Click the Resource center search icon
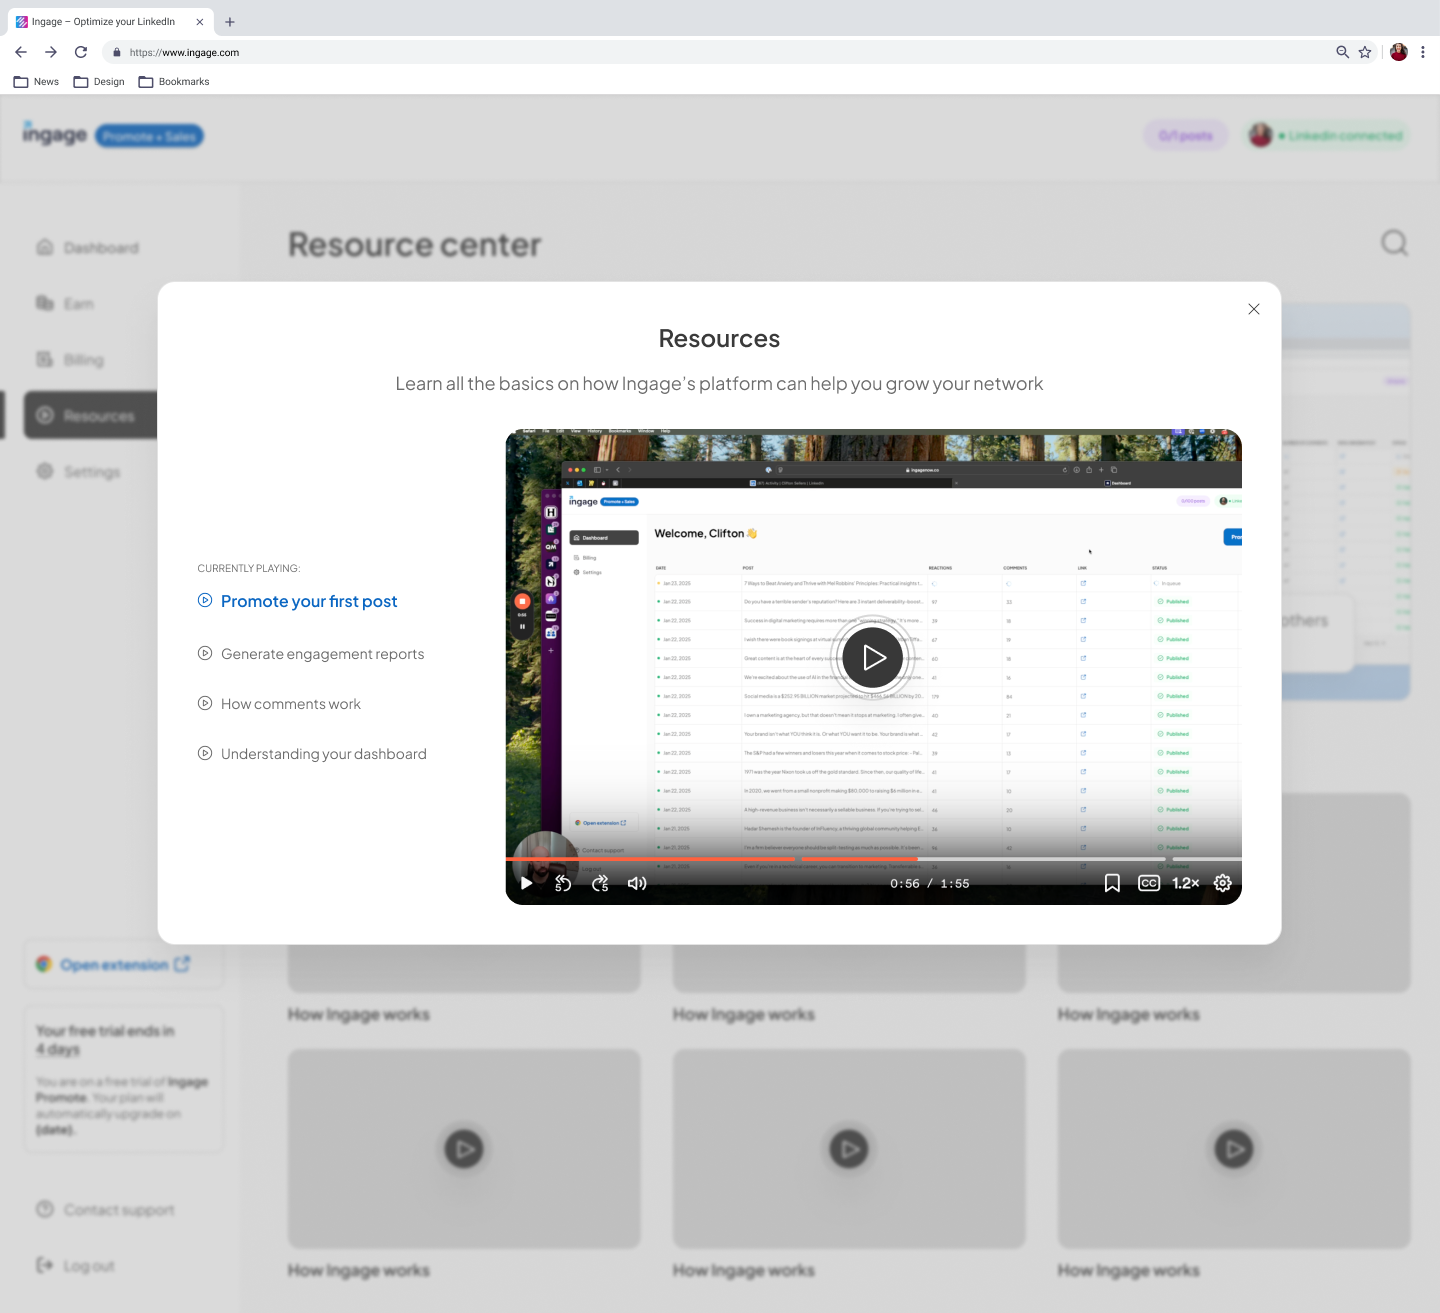Viewport: 1440px width, 1313px height. click(1394, 243)
